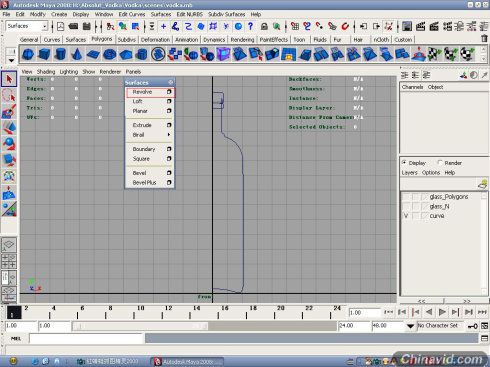The height and width of the screenshot is (367, 490).
Task: Toggle visibility box of curve layer
Action: [406, 216]
